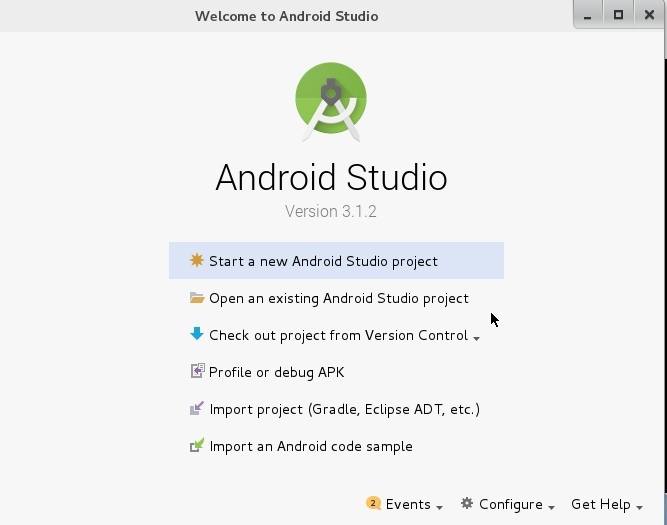Viewport: 667px width, 525px height.
Task: Select "Profile or debug APK" text
Action: pos(276,372)
